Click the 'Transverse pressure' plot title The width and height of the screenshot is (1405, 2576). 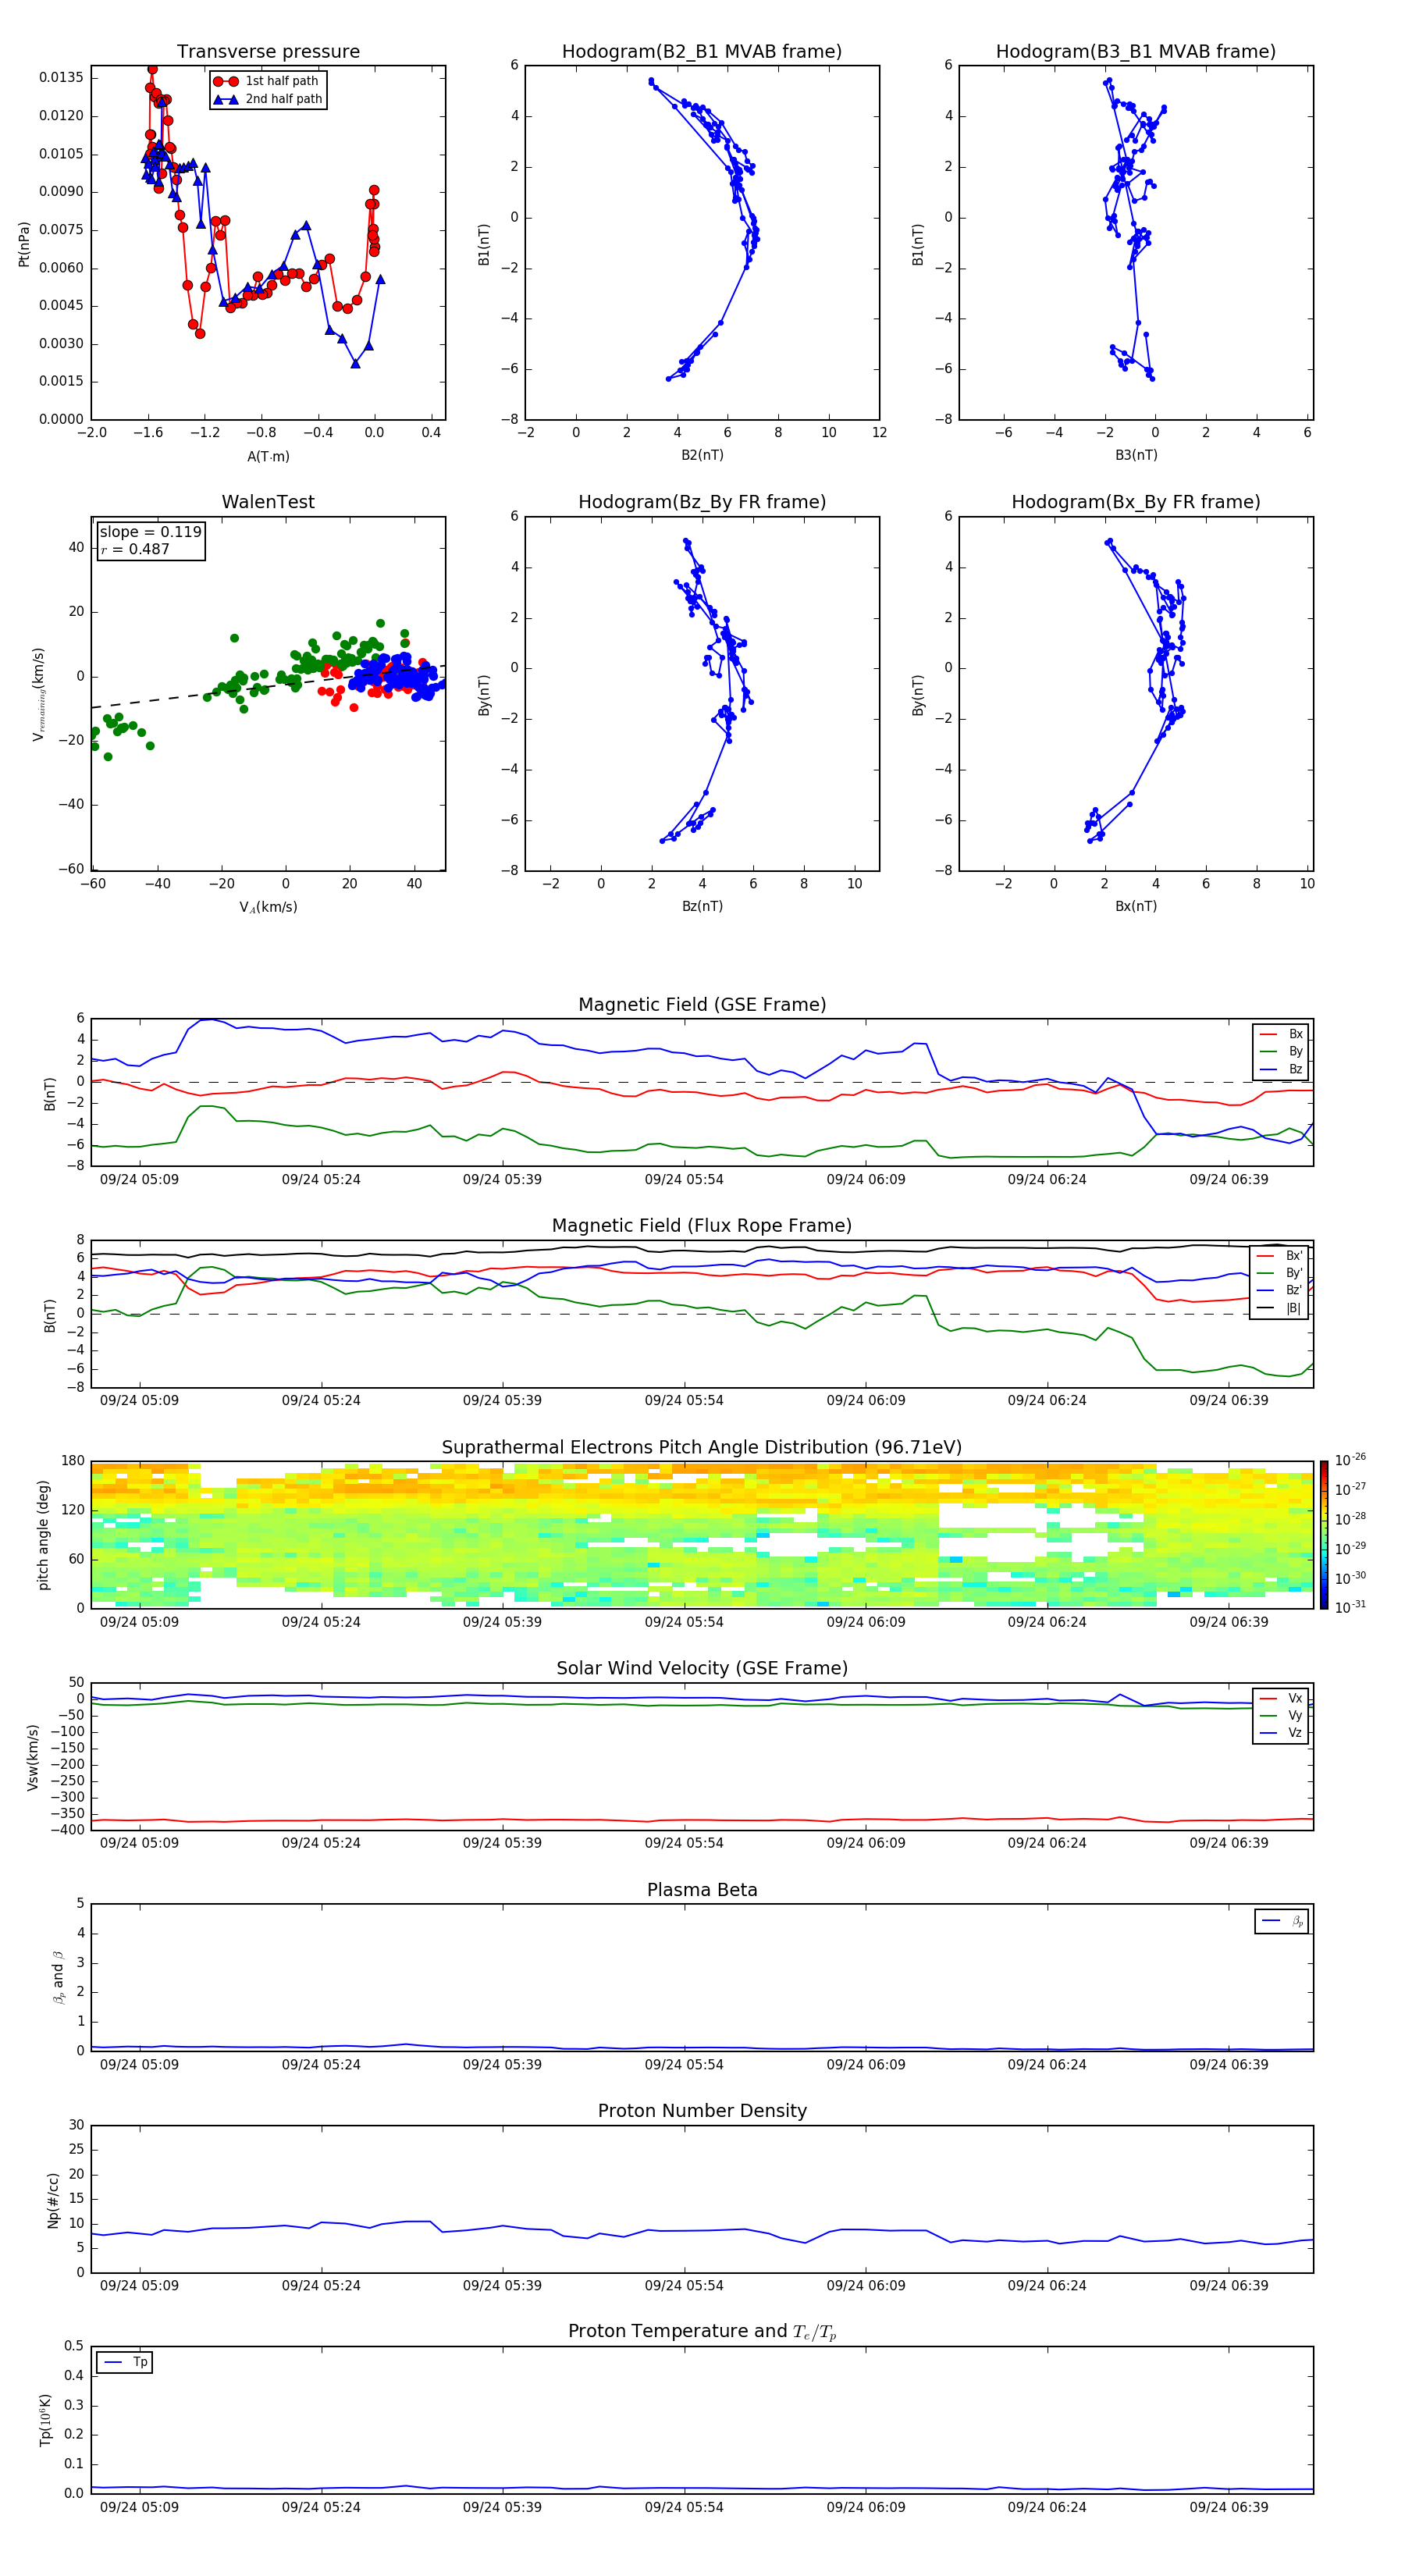pos(268,52)
